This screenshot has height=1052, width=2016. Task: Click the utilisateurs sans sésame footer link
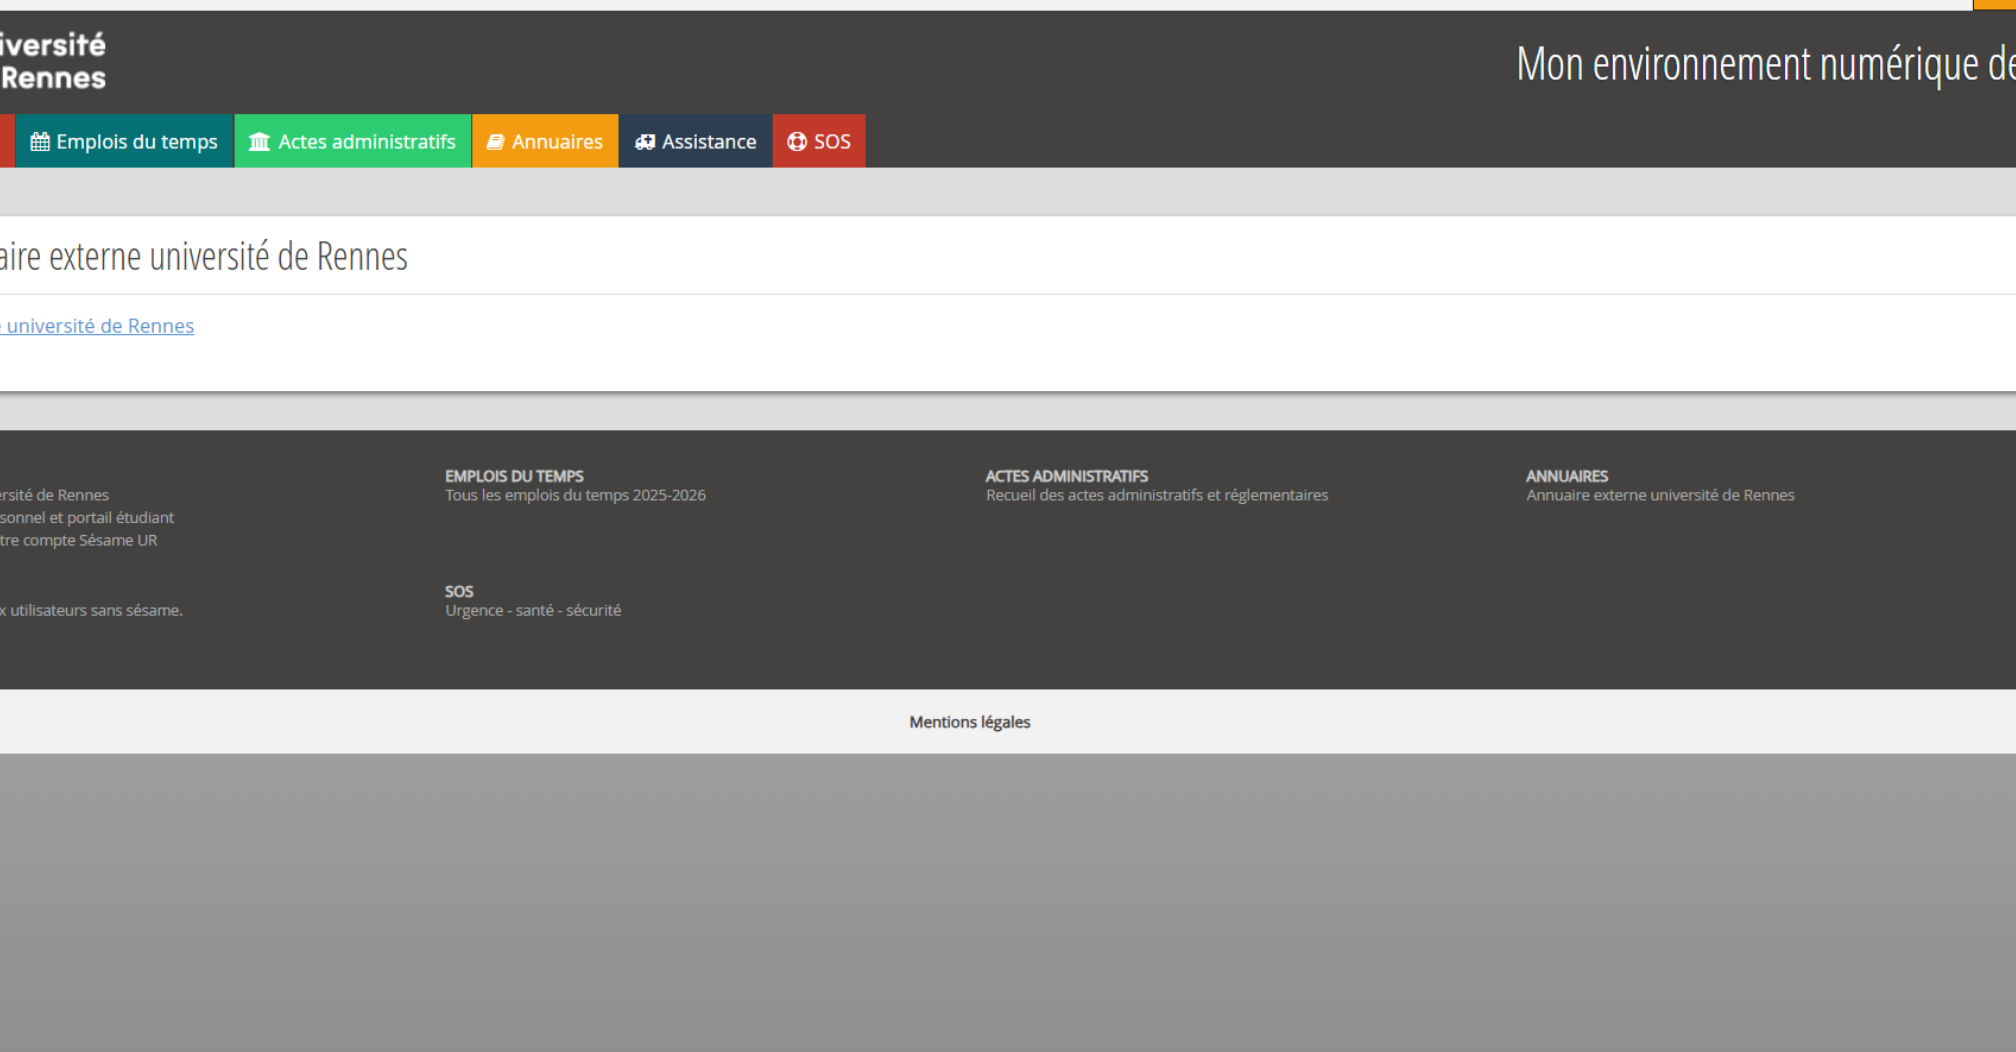pos(91,610)
